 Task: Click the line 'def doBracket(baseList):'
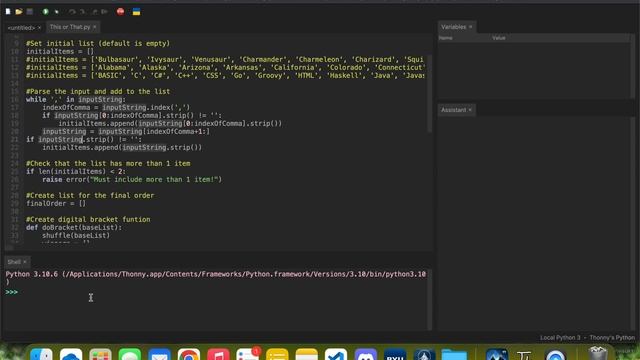(74, 227)
